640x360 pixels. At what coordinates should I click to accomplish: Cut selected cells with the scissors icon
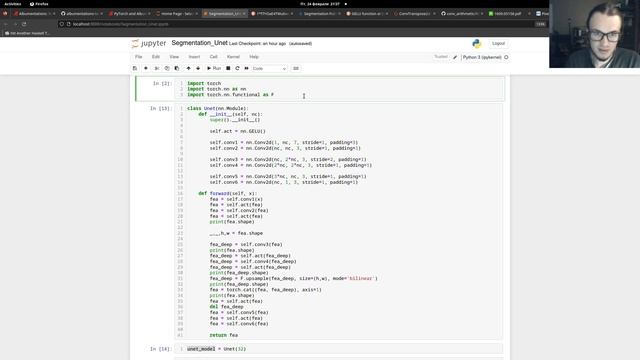[x=157, y=68]
